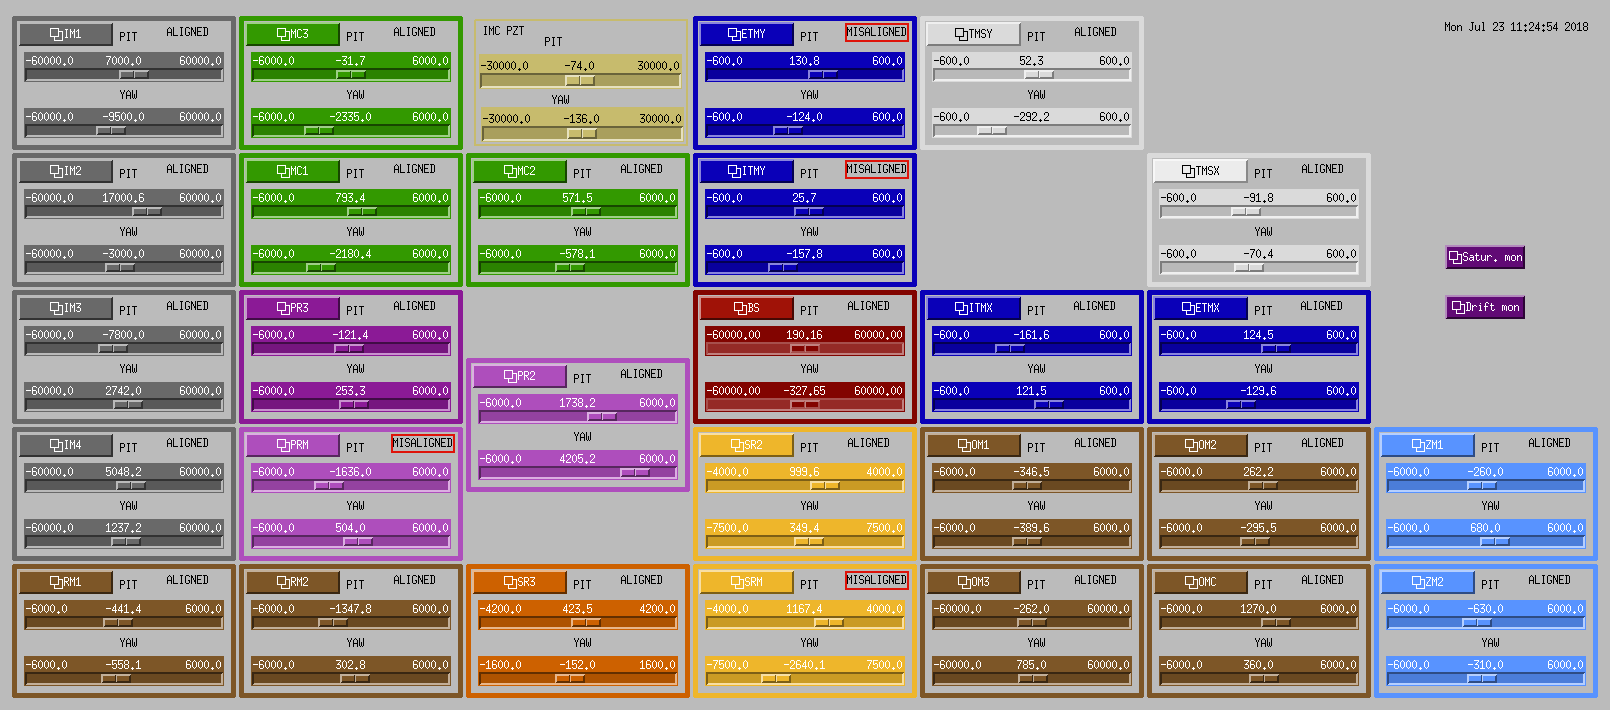Open the ETMY related display button
This screenshot has width=1610, height=710.
pos(747,34)
